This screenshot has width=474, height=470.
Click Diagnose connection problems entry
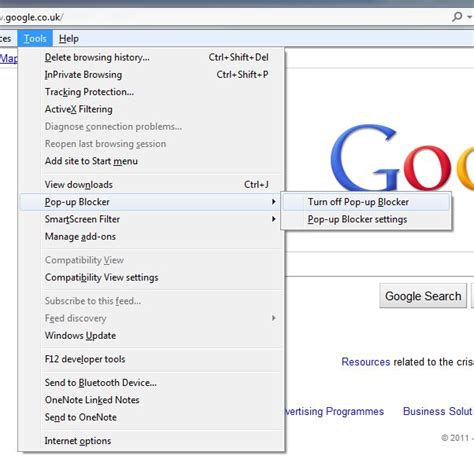click(x=152, y=127)
